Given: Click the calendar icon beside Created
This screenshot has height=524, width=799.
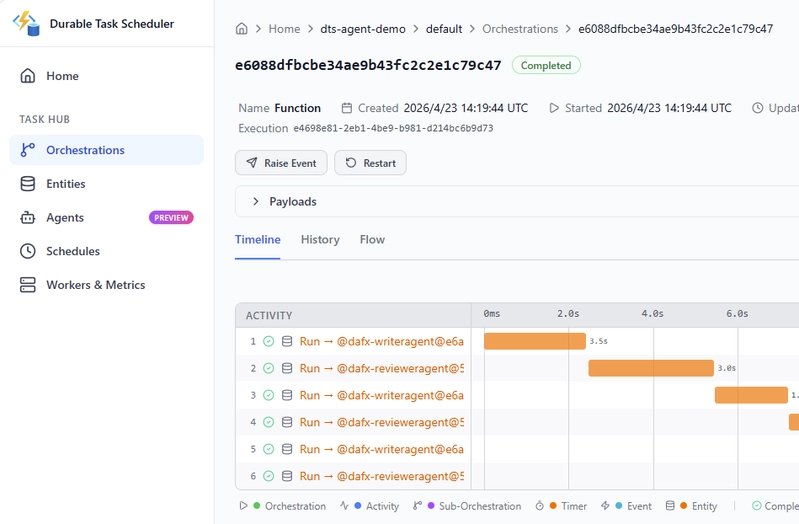Looking at the screenshot, I should click(x=347, y=108).
